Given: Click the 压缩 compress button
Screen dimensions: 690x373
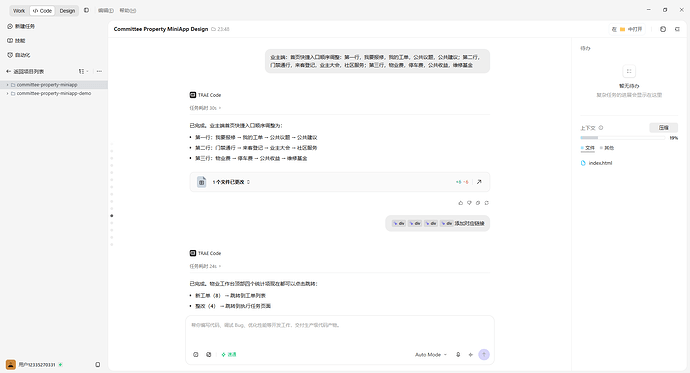Looking at the screenshot, I should pyautogui.click(x=664, y=128).
